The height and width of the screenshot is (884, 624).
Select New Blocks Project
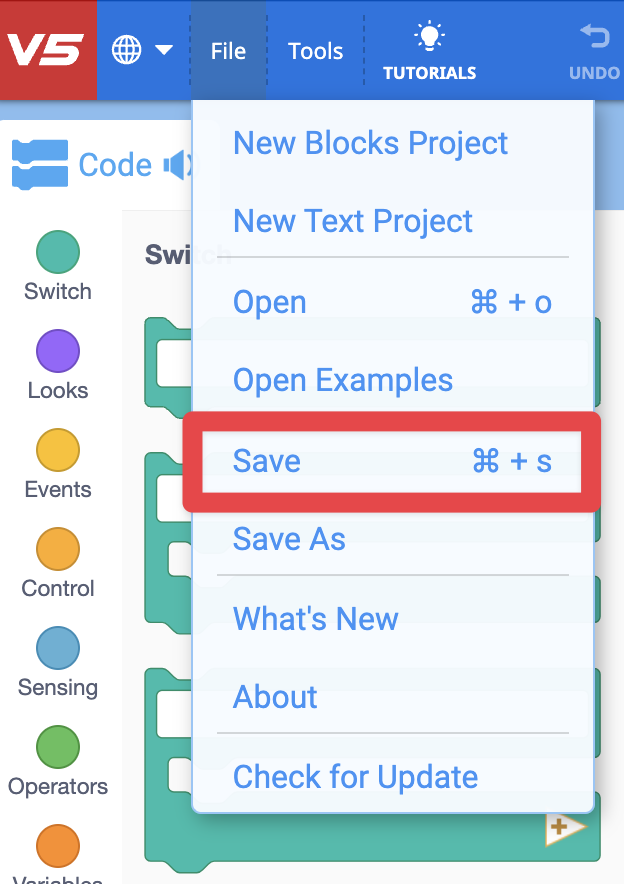(x=370, y=143)
